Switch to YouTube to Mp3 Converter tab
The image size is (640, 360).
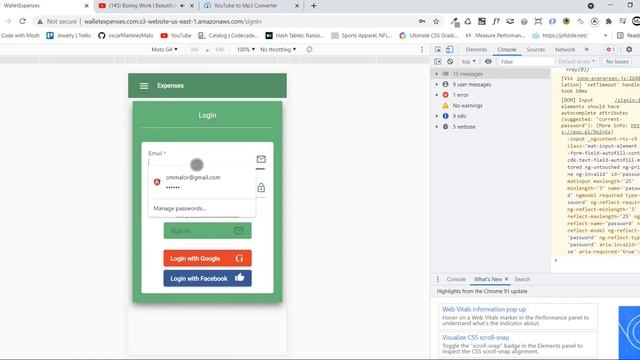[x=245, y=6]
